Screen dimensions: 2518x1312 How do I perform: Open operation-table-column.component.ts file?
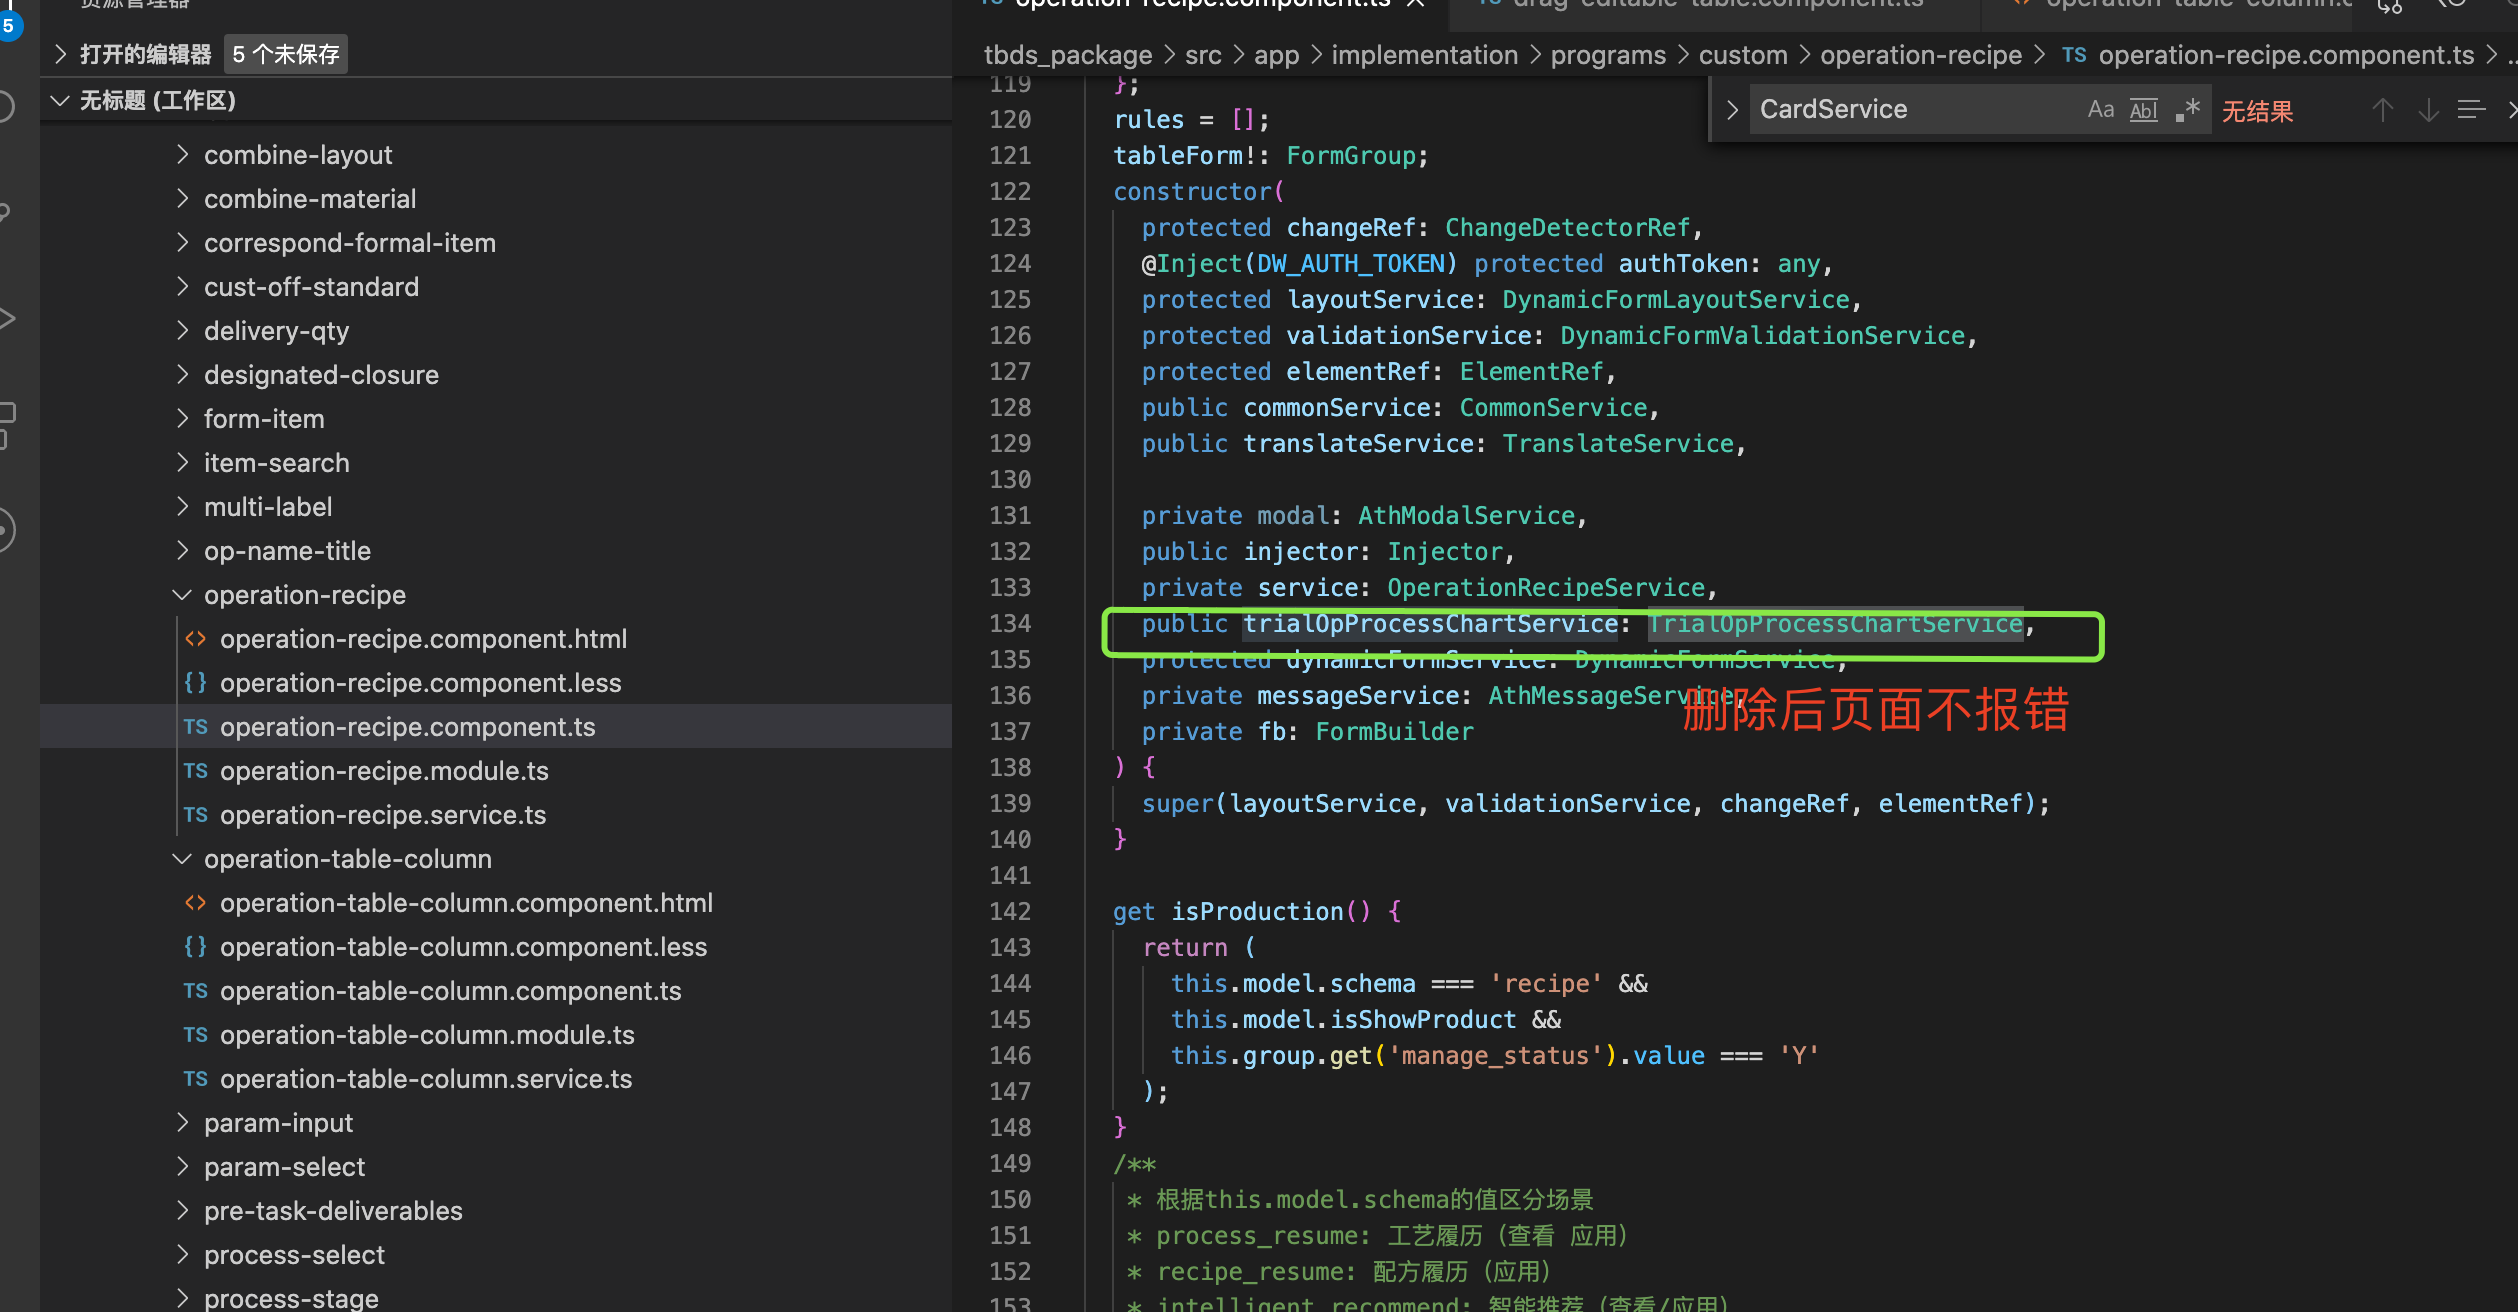click(x=450, y=991)
